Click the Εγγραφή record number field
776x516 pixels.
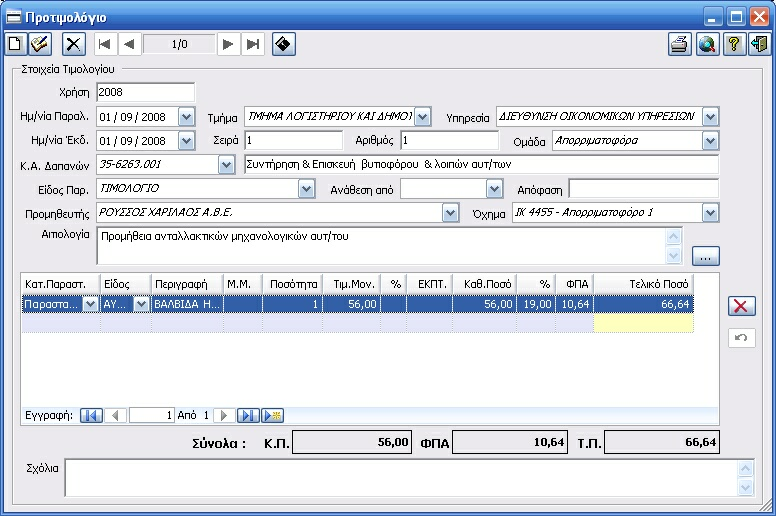[x=151, y=415]
